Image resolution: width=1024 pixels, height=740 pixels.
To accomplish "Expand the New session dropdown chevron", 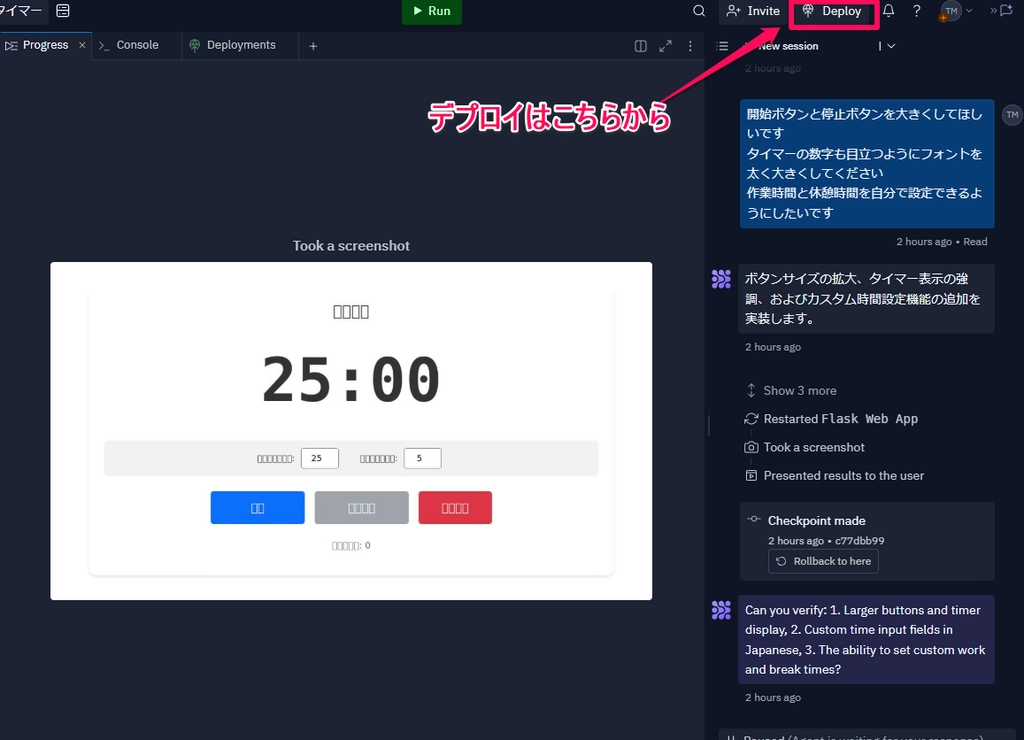I will [891, 46].
